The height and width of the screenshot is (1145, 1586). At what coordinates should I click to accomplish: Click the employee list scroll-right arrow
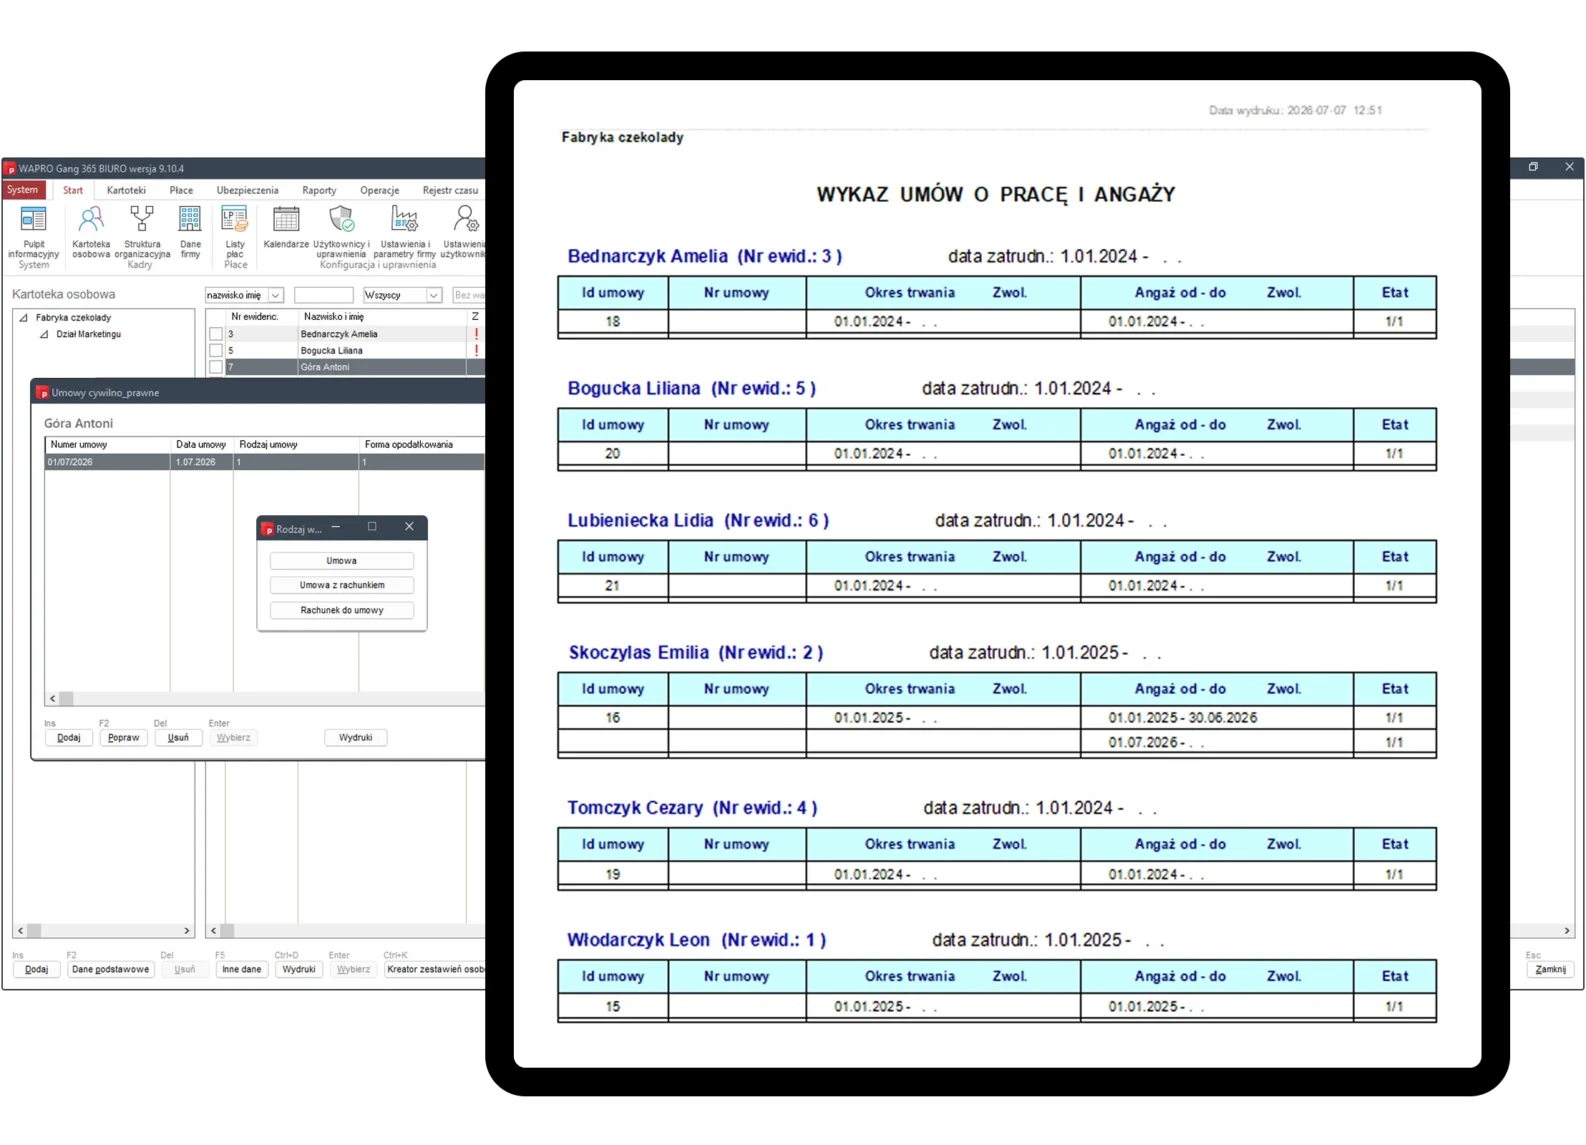coord(1567,931)
